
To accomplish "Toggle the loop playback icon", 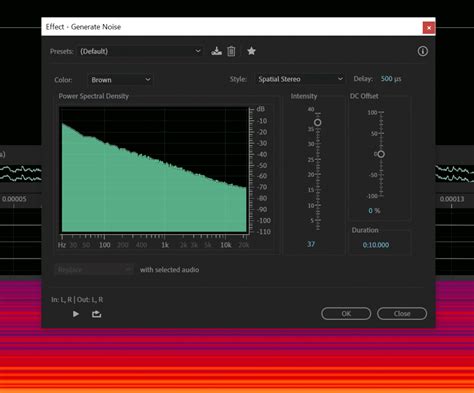I will [96, 314].
